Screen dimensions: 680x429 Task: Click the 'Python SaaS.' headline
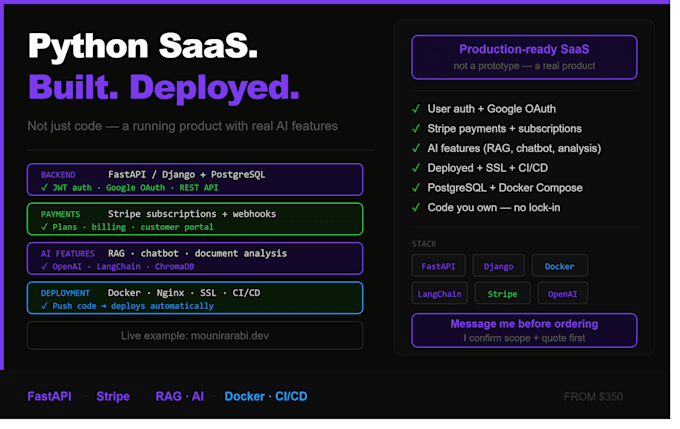click(143, 46)
